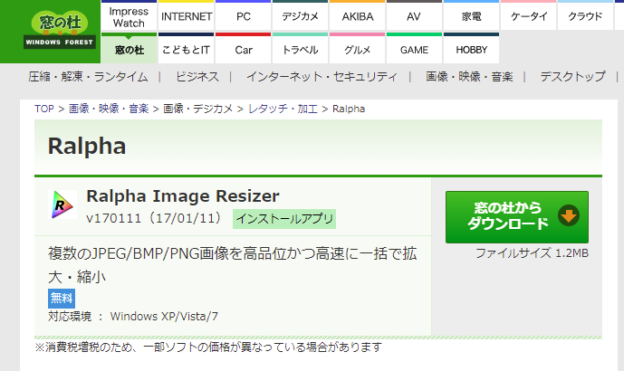The image size is (624, 371).
Task: Go to TOP breadcrumb link
Action: click(x=44, y=109)
